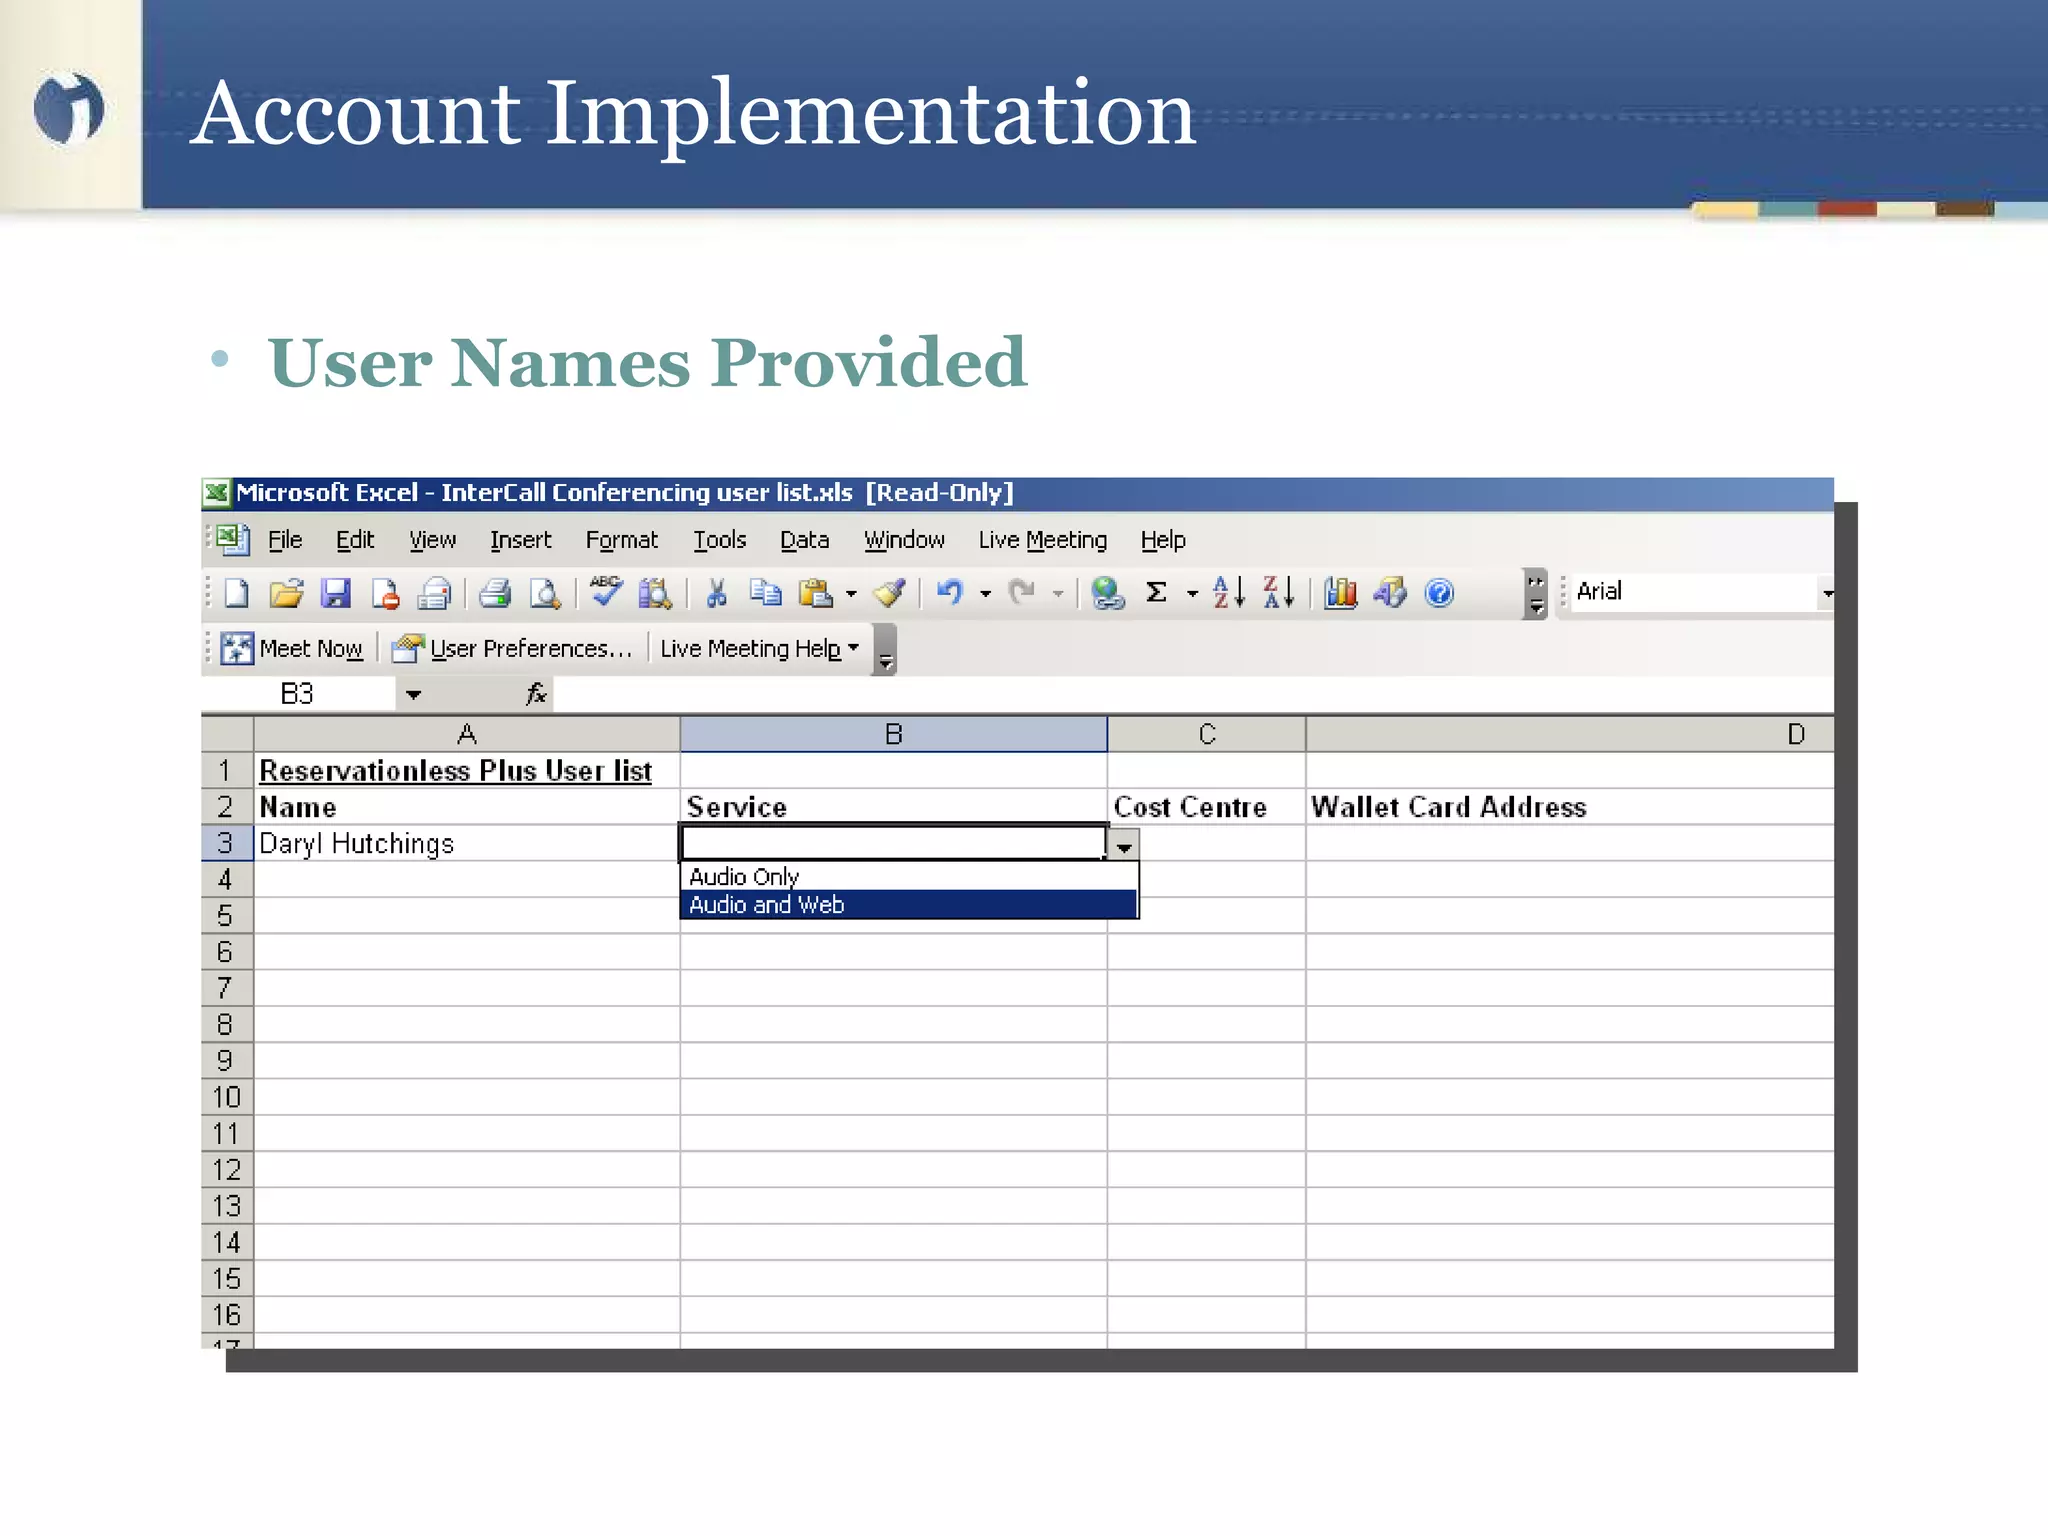The image size is (2048, 1536).
Task: Click the Drawing toolbar icon
Action: pos(1390,593)
